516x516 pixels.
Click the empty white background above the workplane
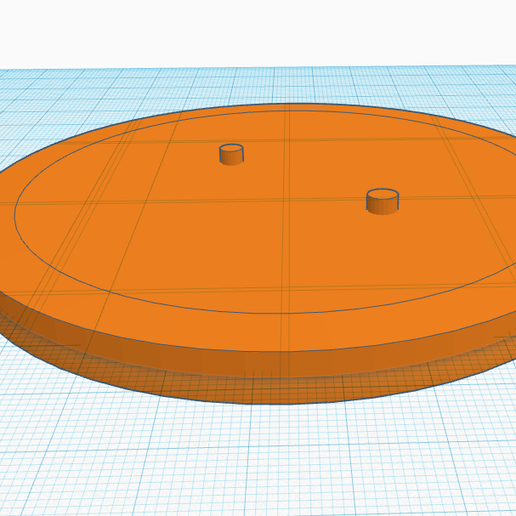(258, 33)
